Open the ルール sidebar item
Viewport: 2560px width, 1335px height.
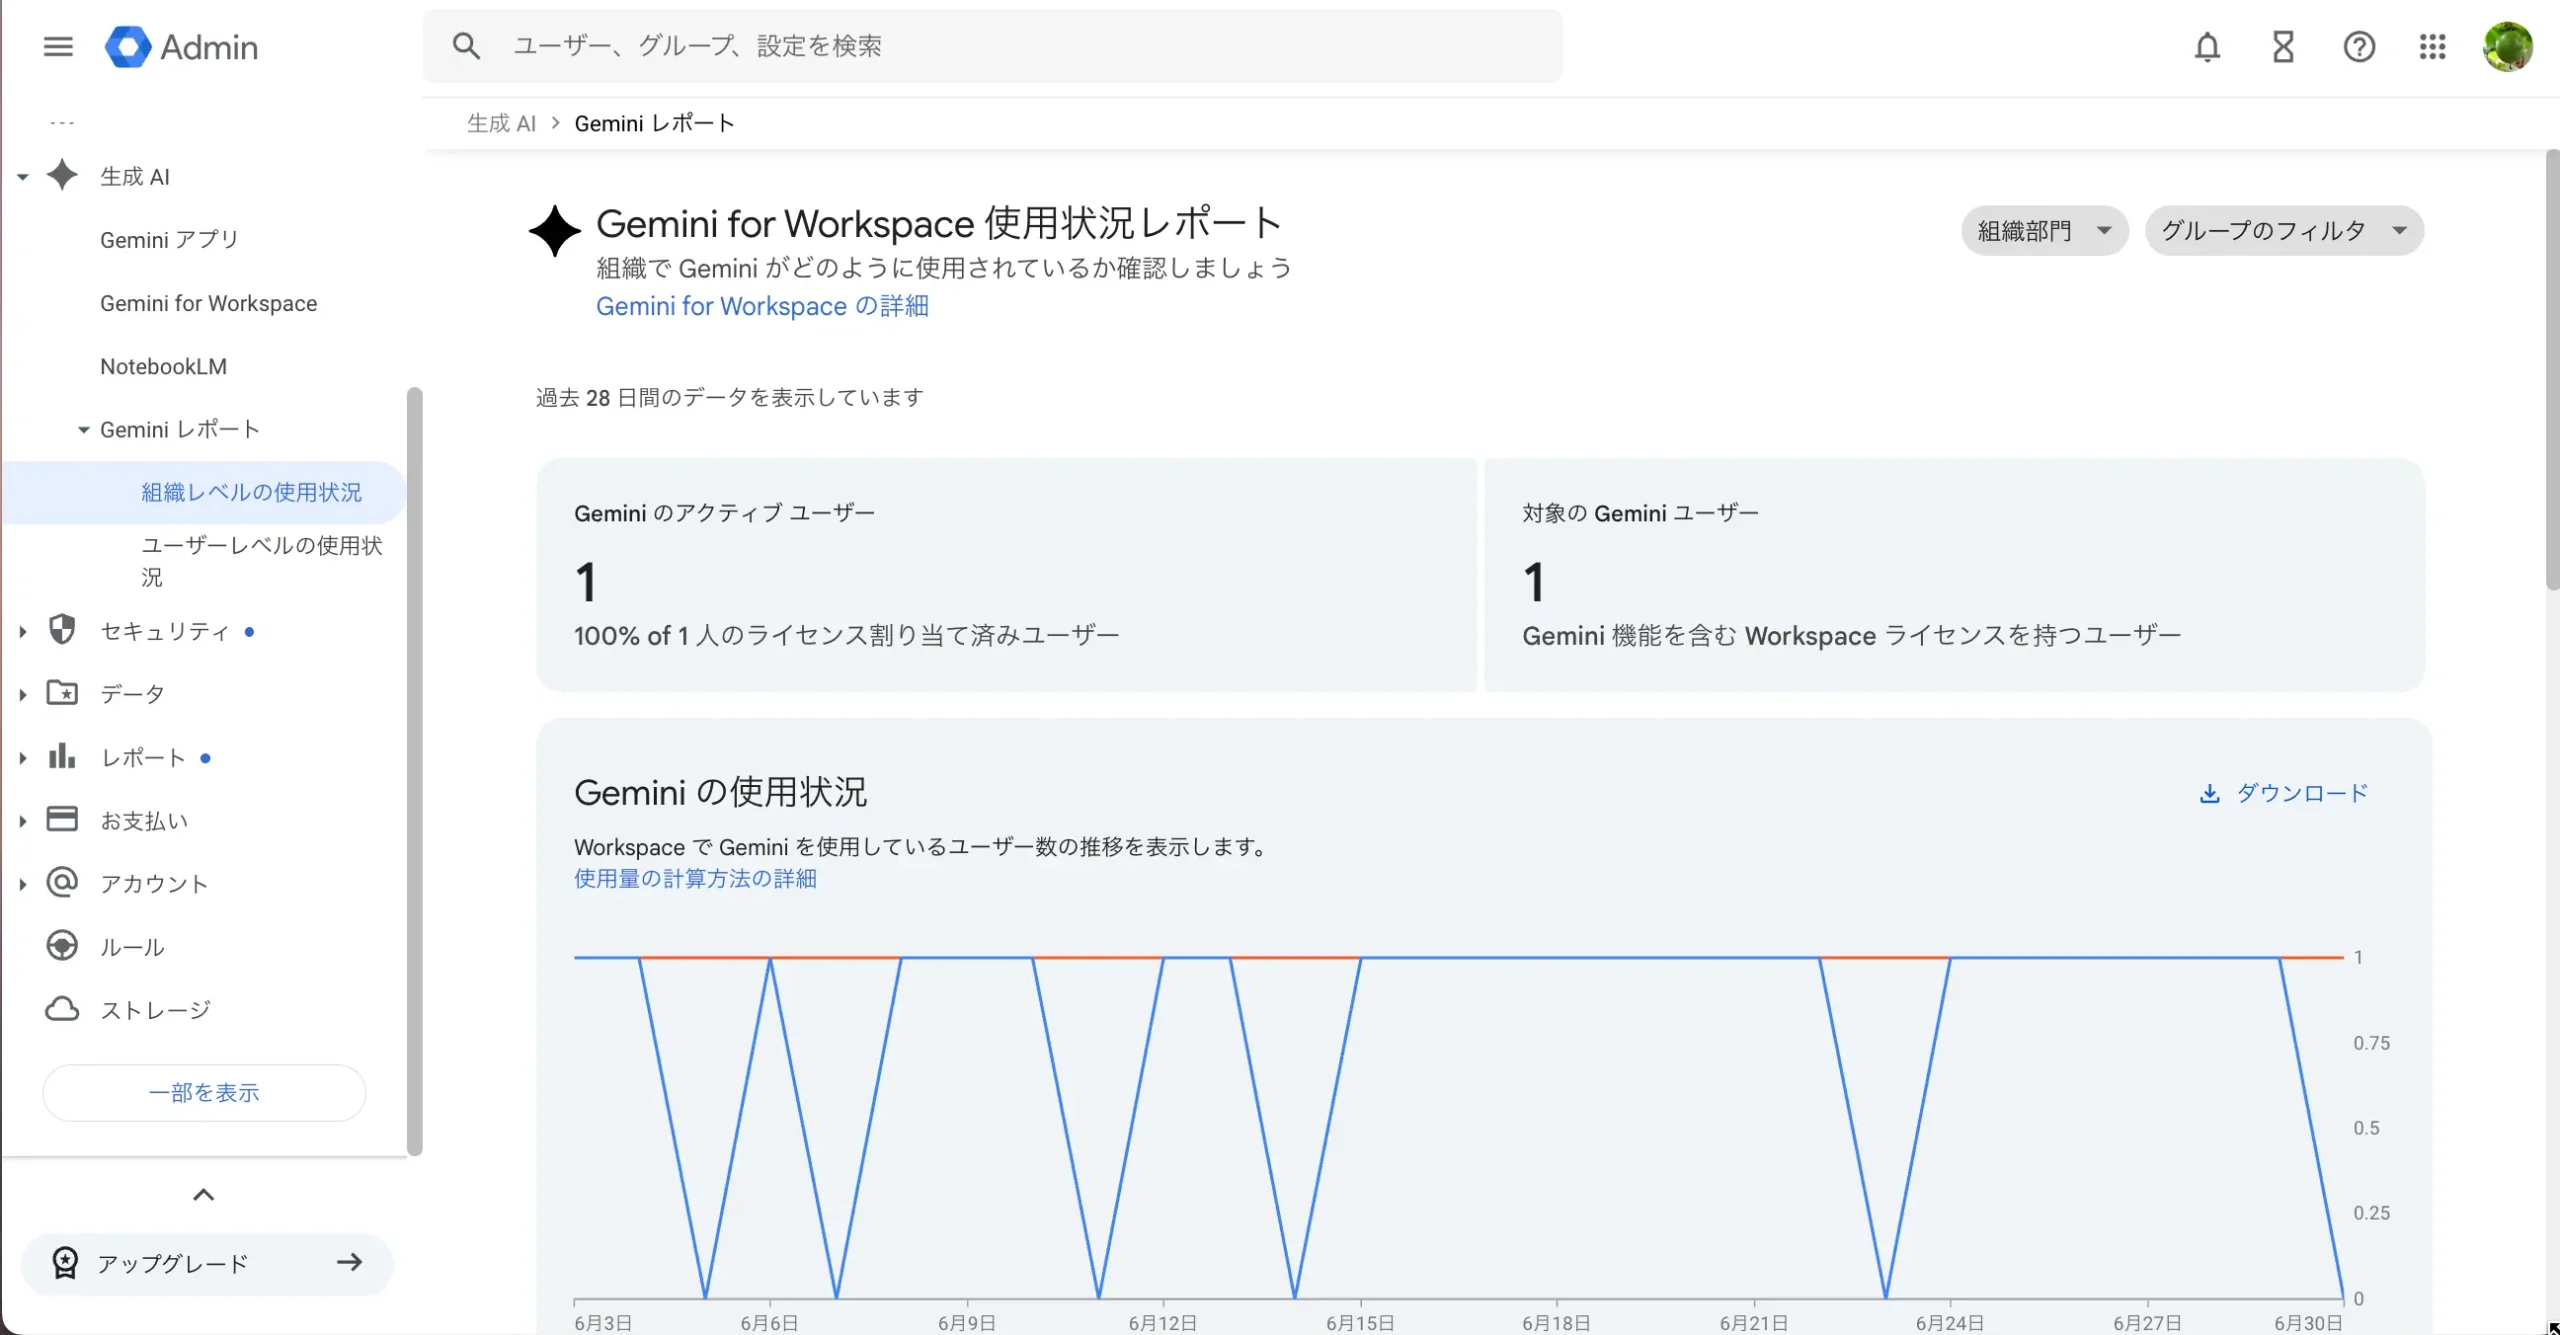[132, 947]
